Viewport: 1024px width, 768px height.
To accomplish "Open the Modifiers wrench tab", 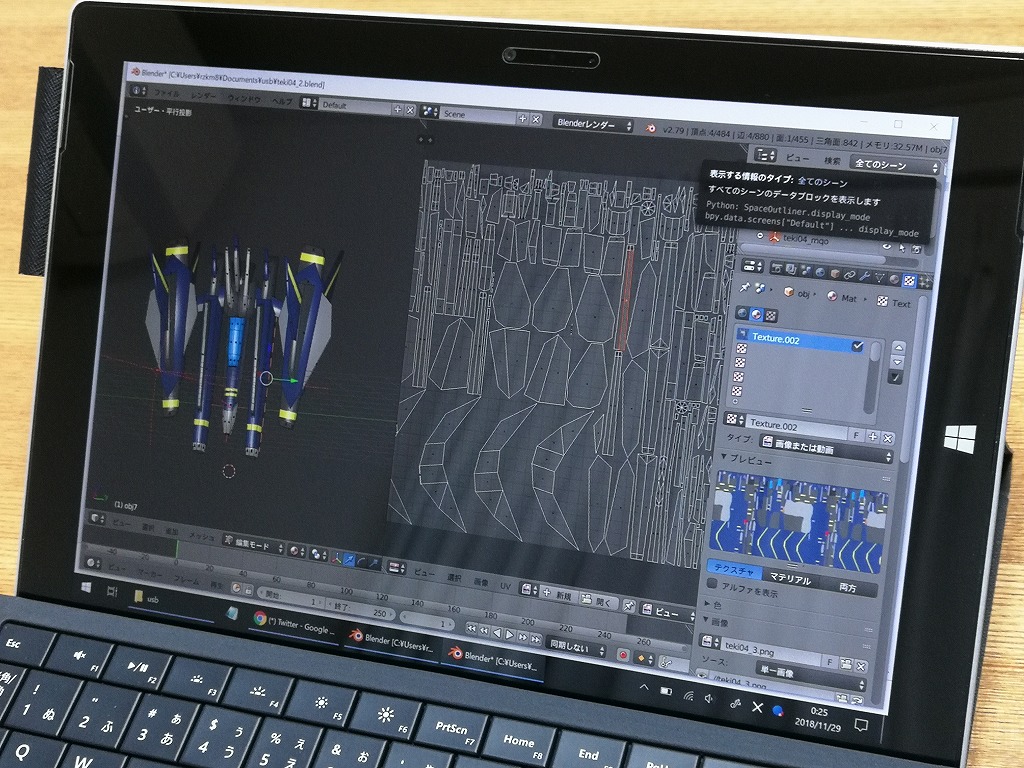I will [x=865, y=276].
